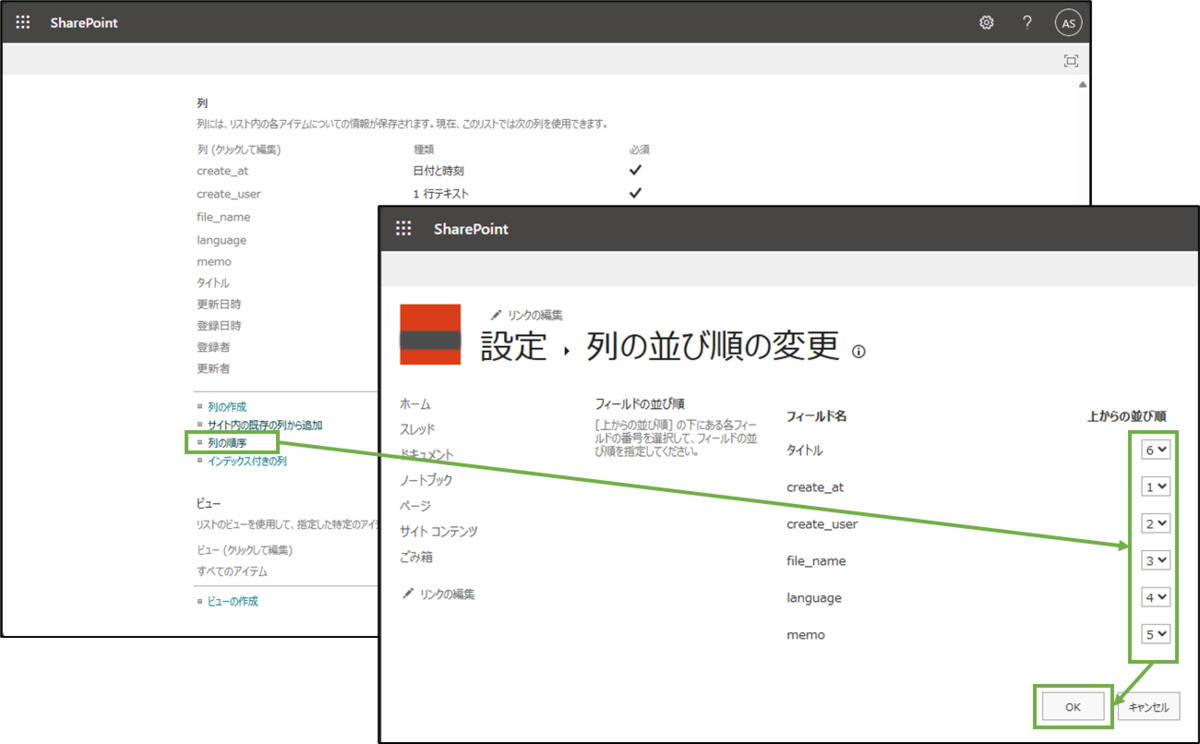Open settings gear in back window
This screenshot has height=744, width=1200.
[986, 22]
